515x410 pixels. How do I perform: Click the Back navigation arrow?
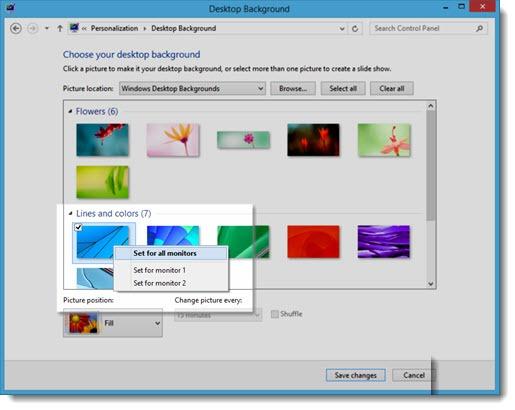pos(16,29)
